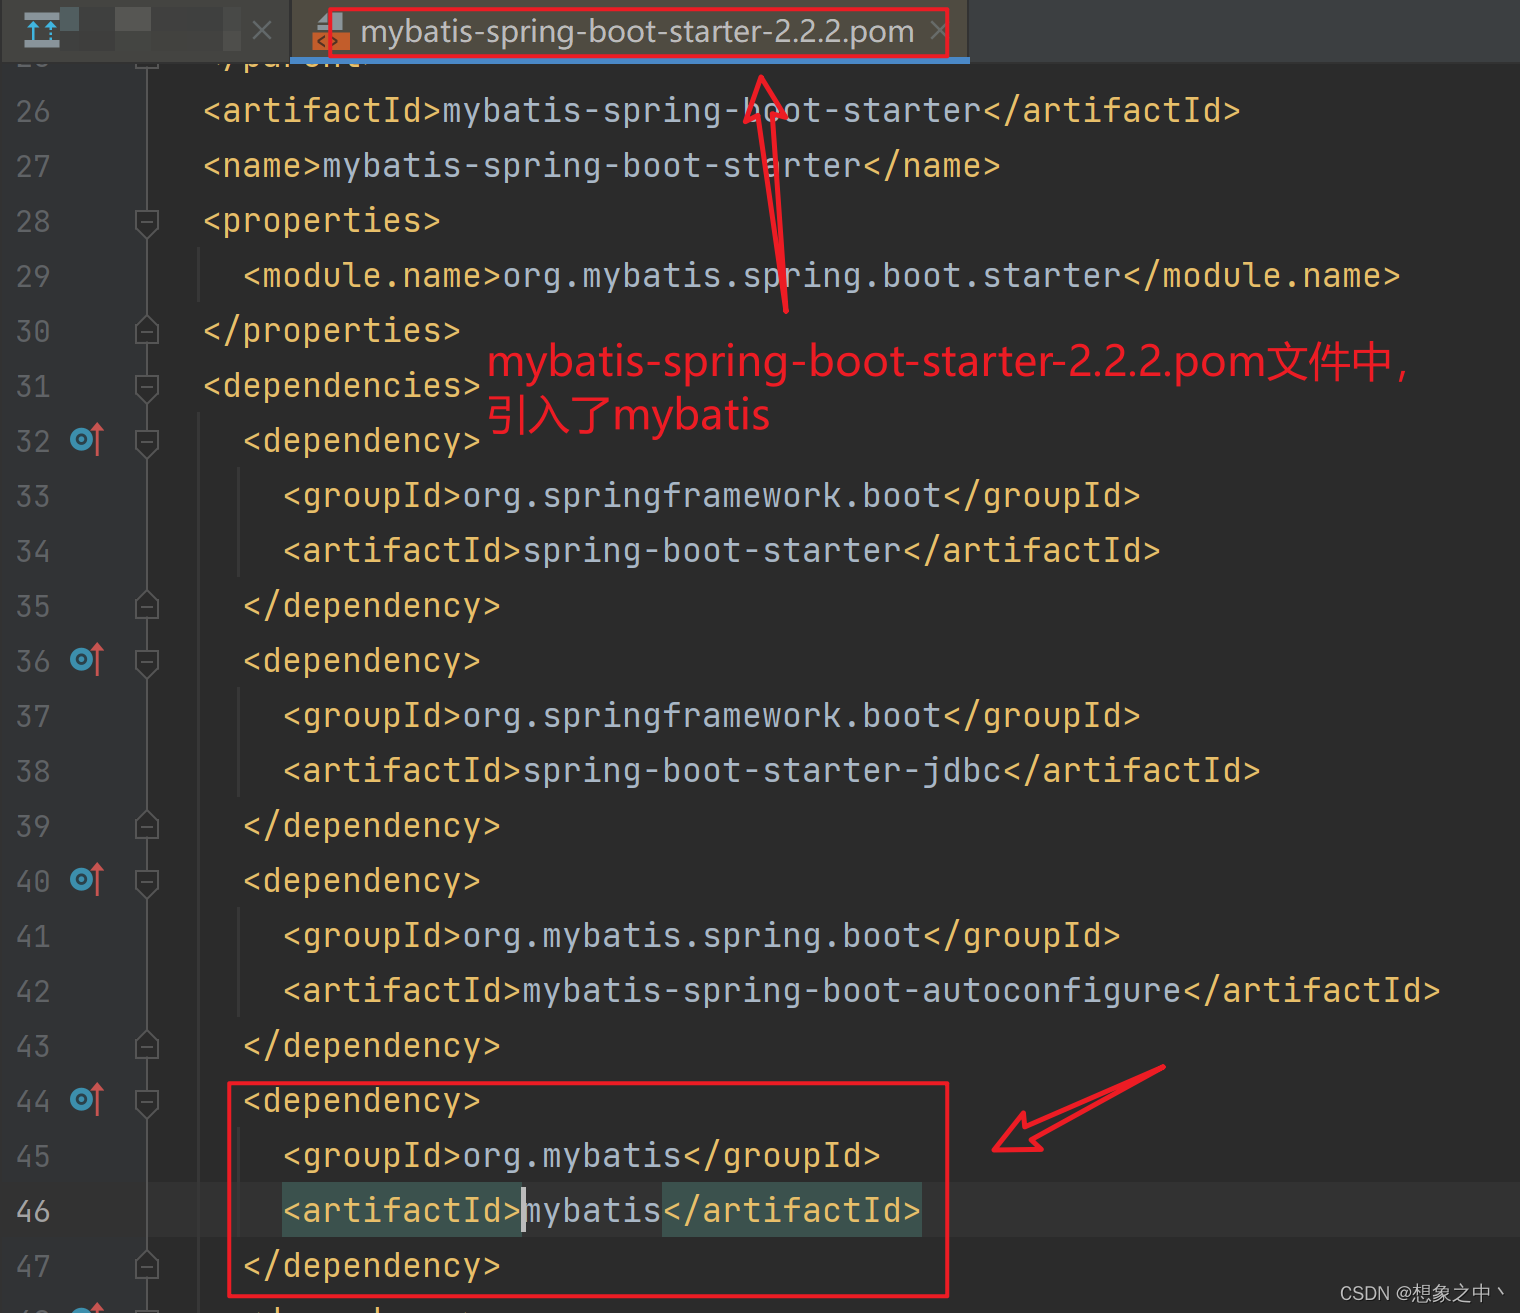This screenshot has width=1520, height=1313.
Task: Collapse the dependency block at line 32
Action: click(x=147, y=442)
